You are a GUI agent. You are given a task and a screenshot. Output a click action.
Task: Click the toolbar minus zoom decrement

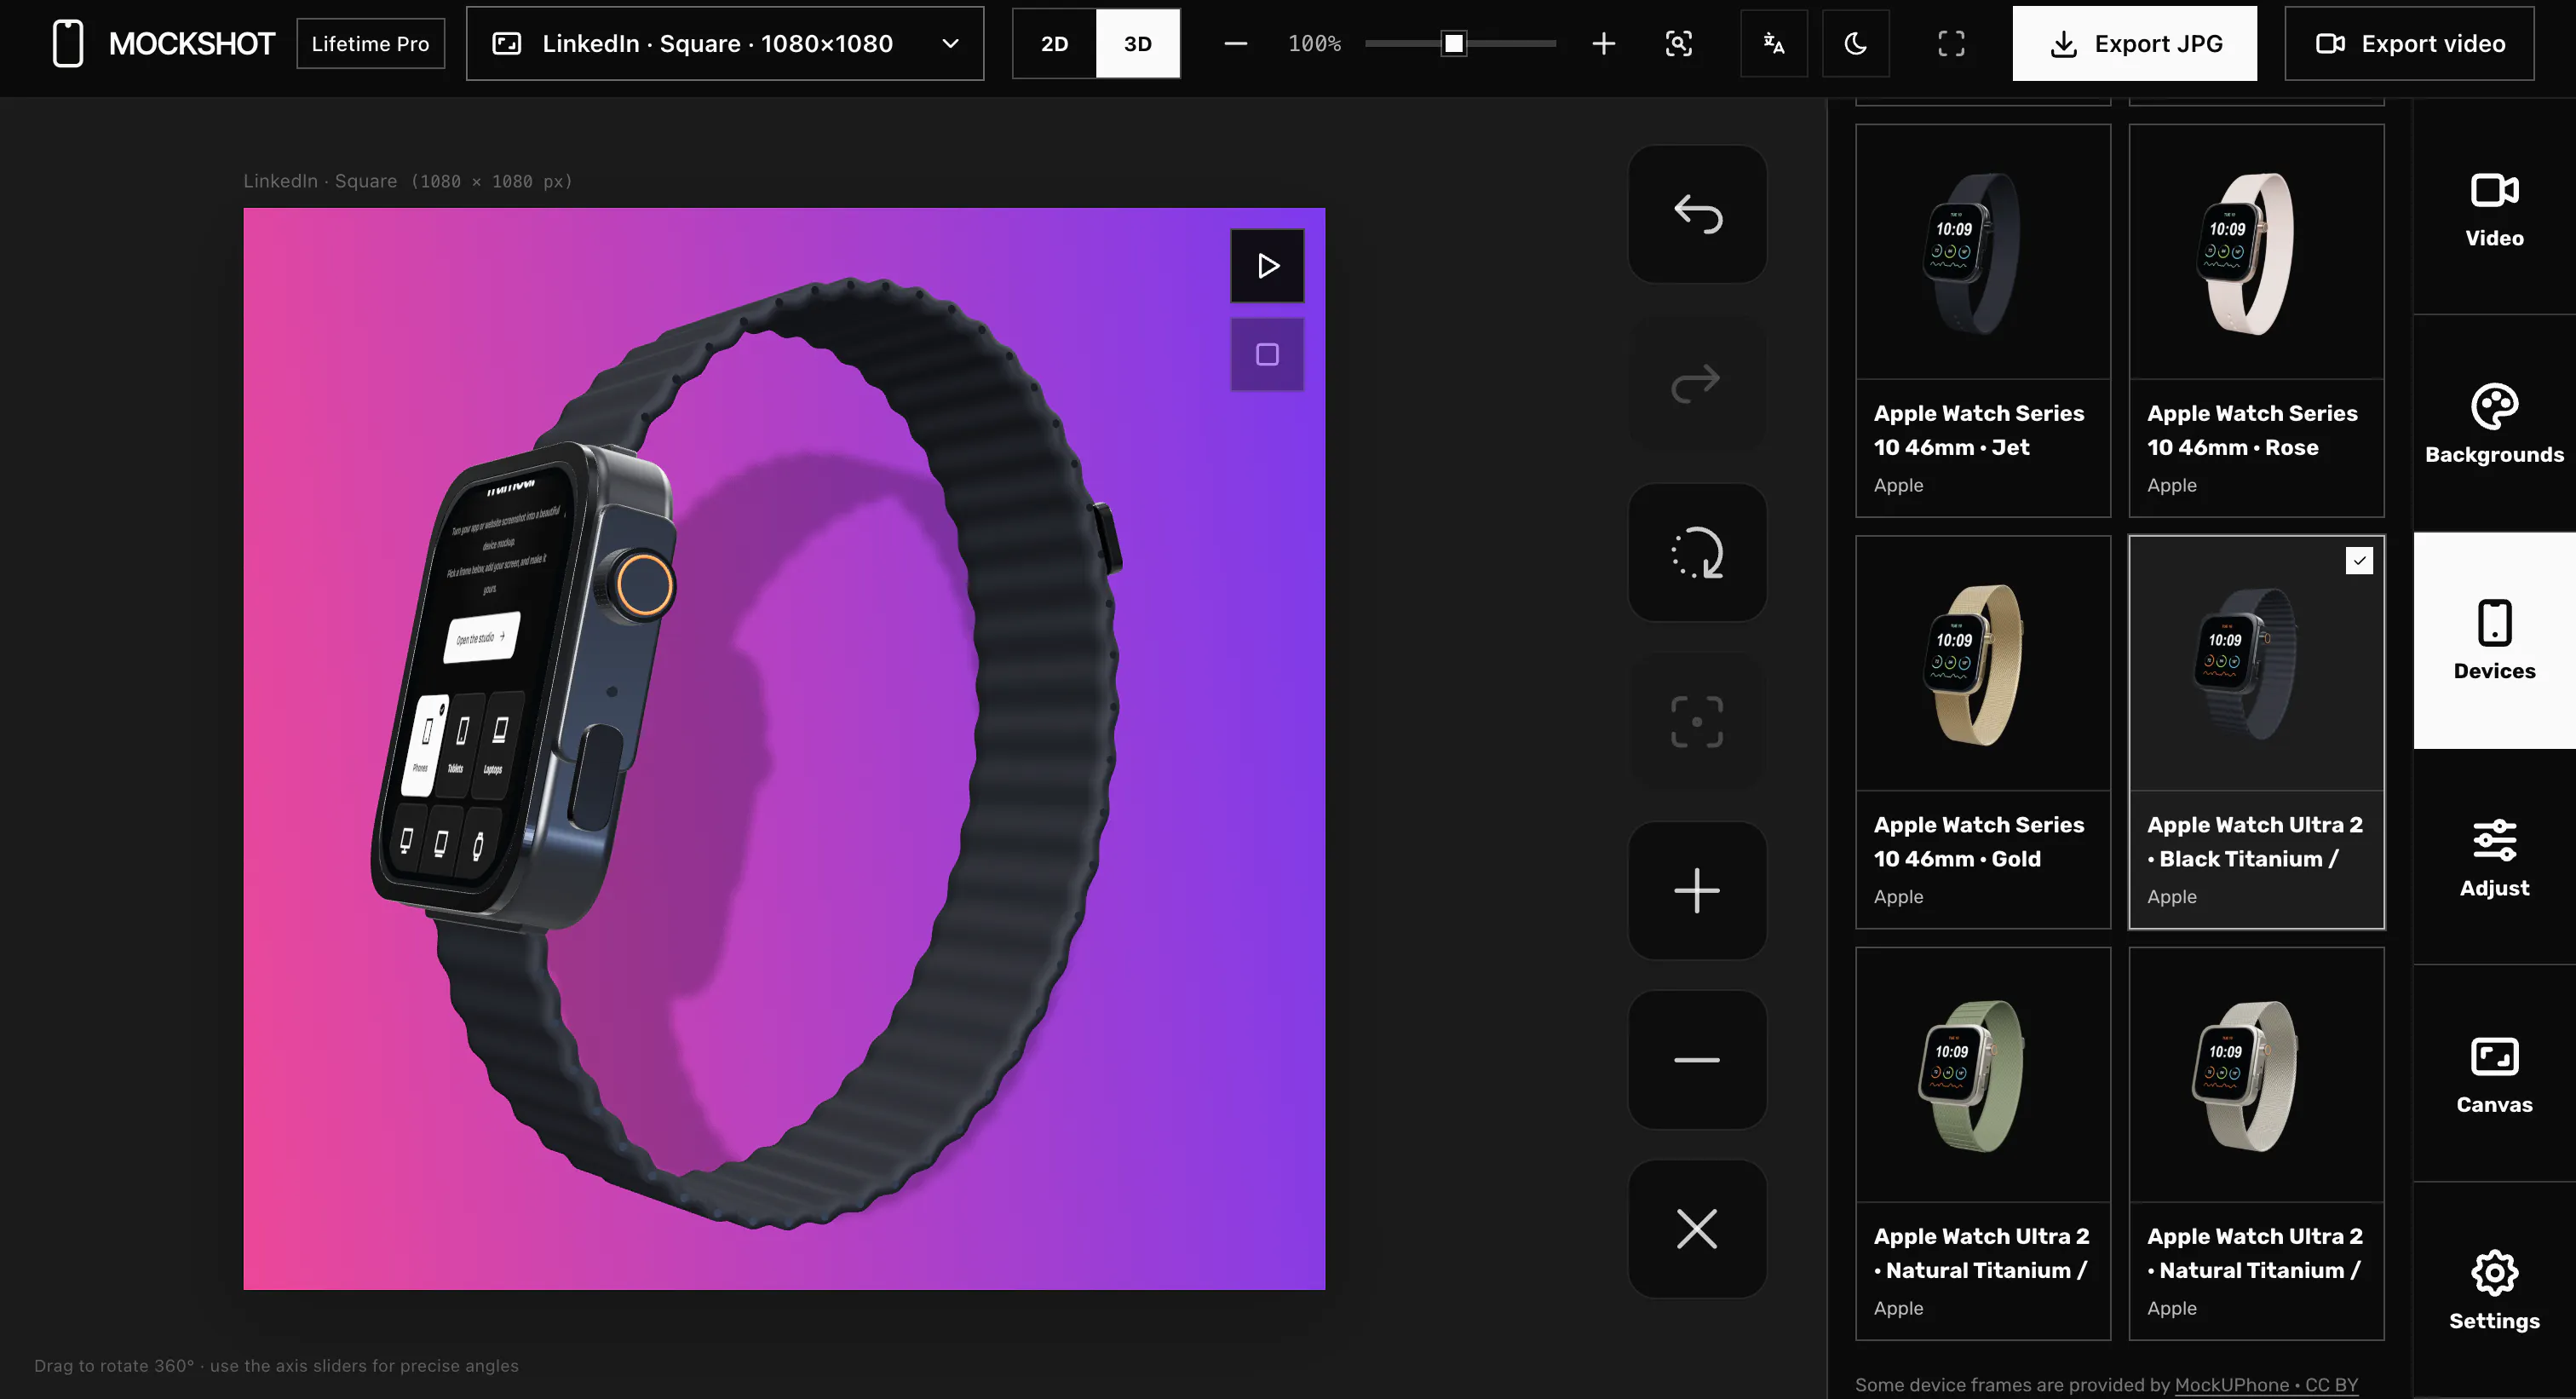click(1236, 43)
